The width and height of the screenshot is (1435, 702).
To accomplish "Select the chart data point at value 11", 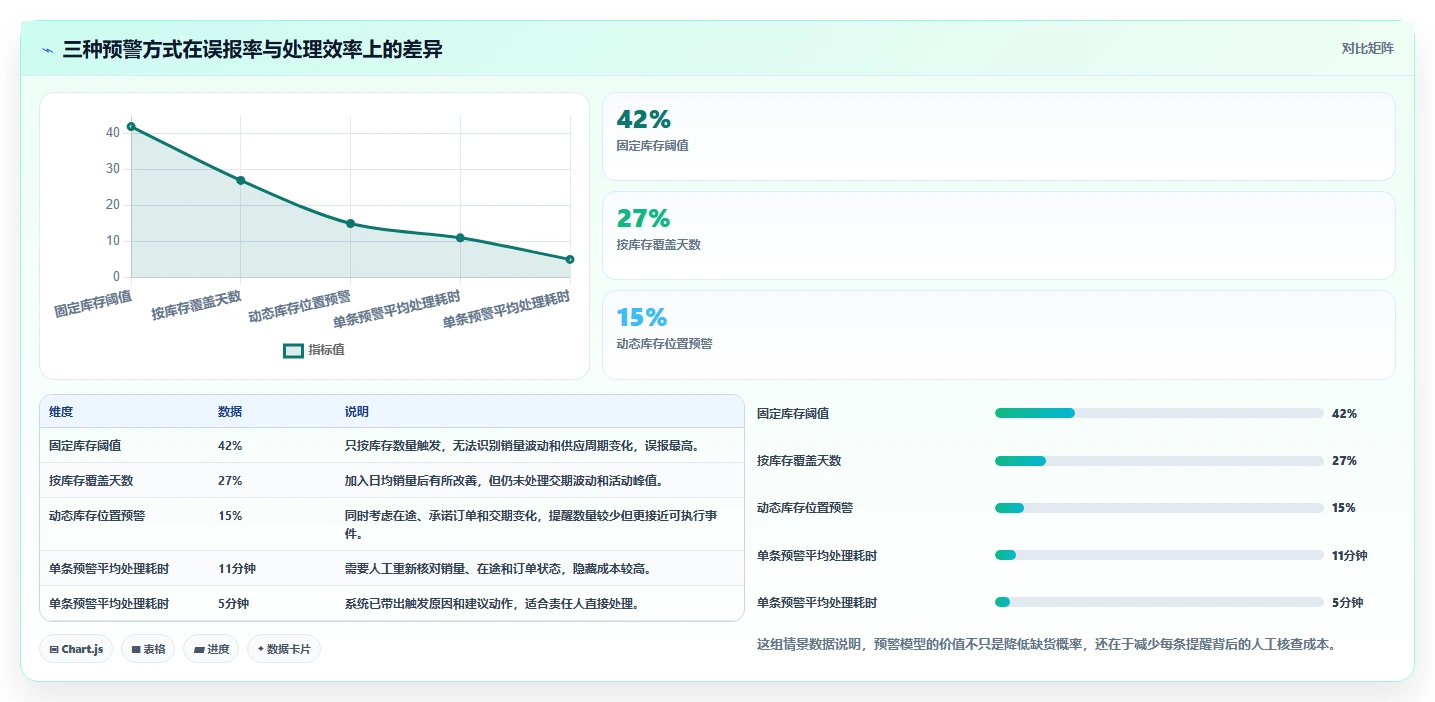I will (460, 237).
